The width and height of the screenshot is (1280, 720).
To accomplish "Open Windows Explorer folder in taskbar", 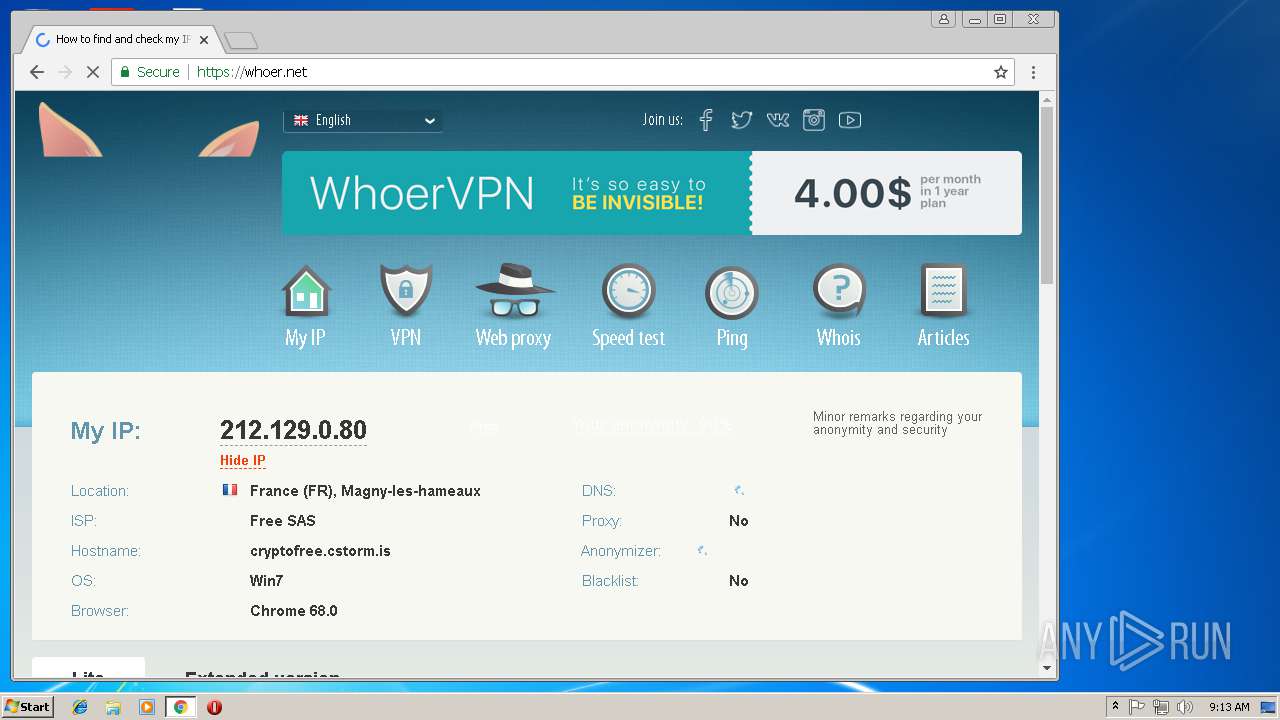I will (x=113, y=707).
